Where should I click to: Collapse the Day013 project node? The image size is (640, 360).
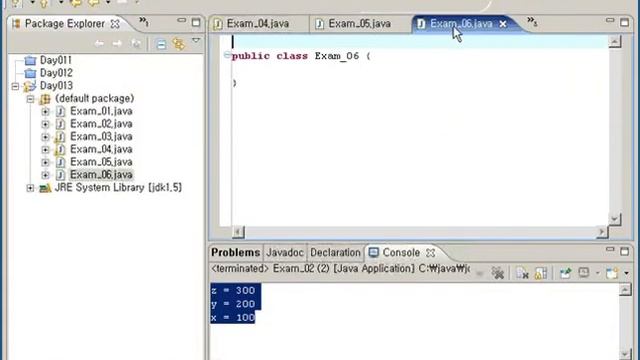[x=16, y=86]
